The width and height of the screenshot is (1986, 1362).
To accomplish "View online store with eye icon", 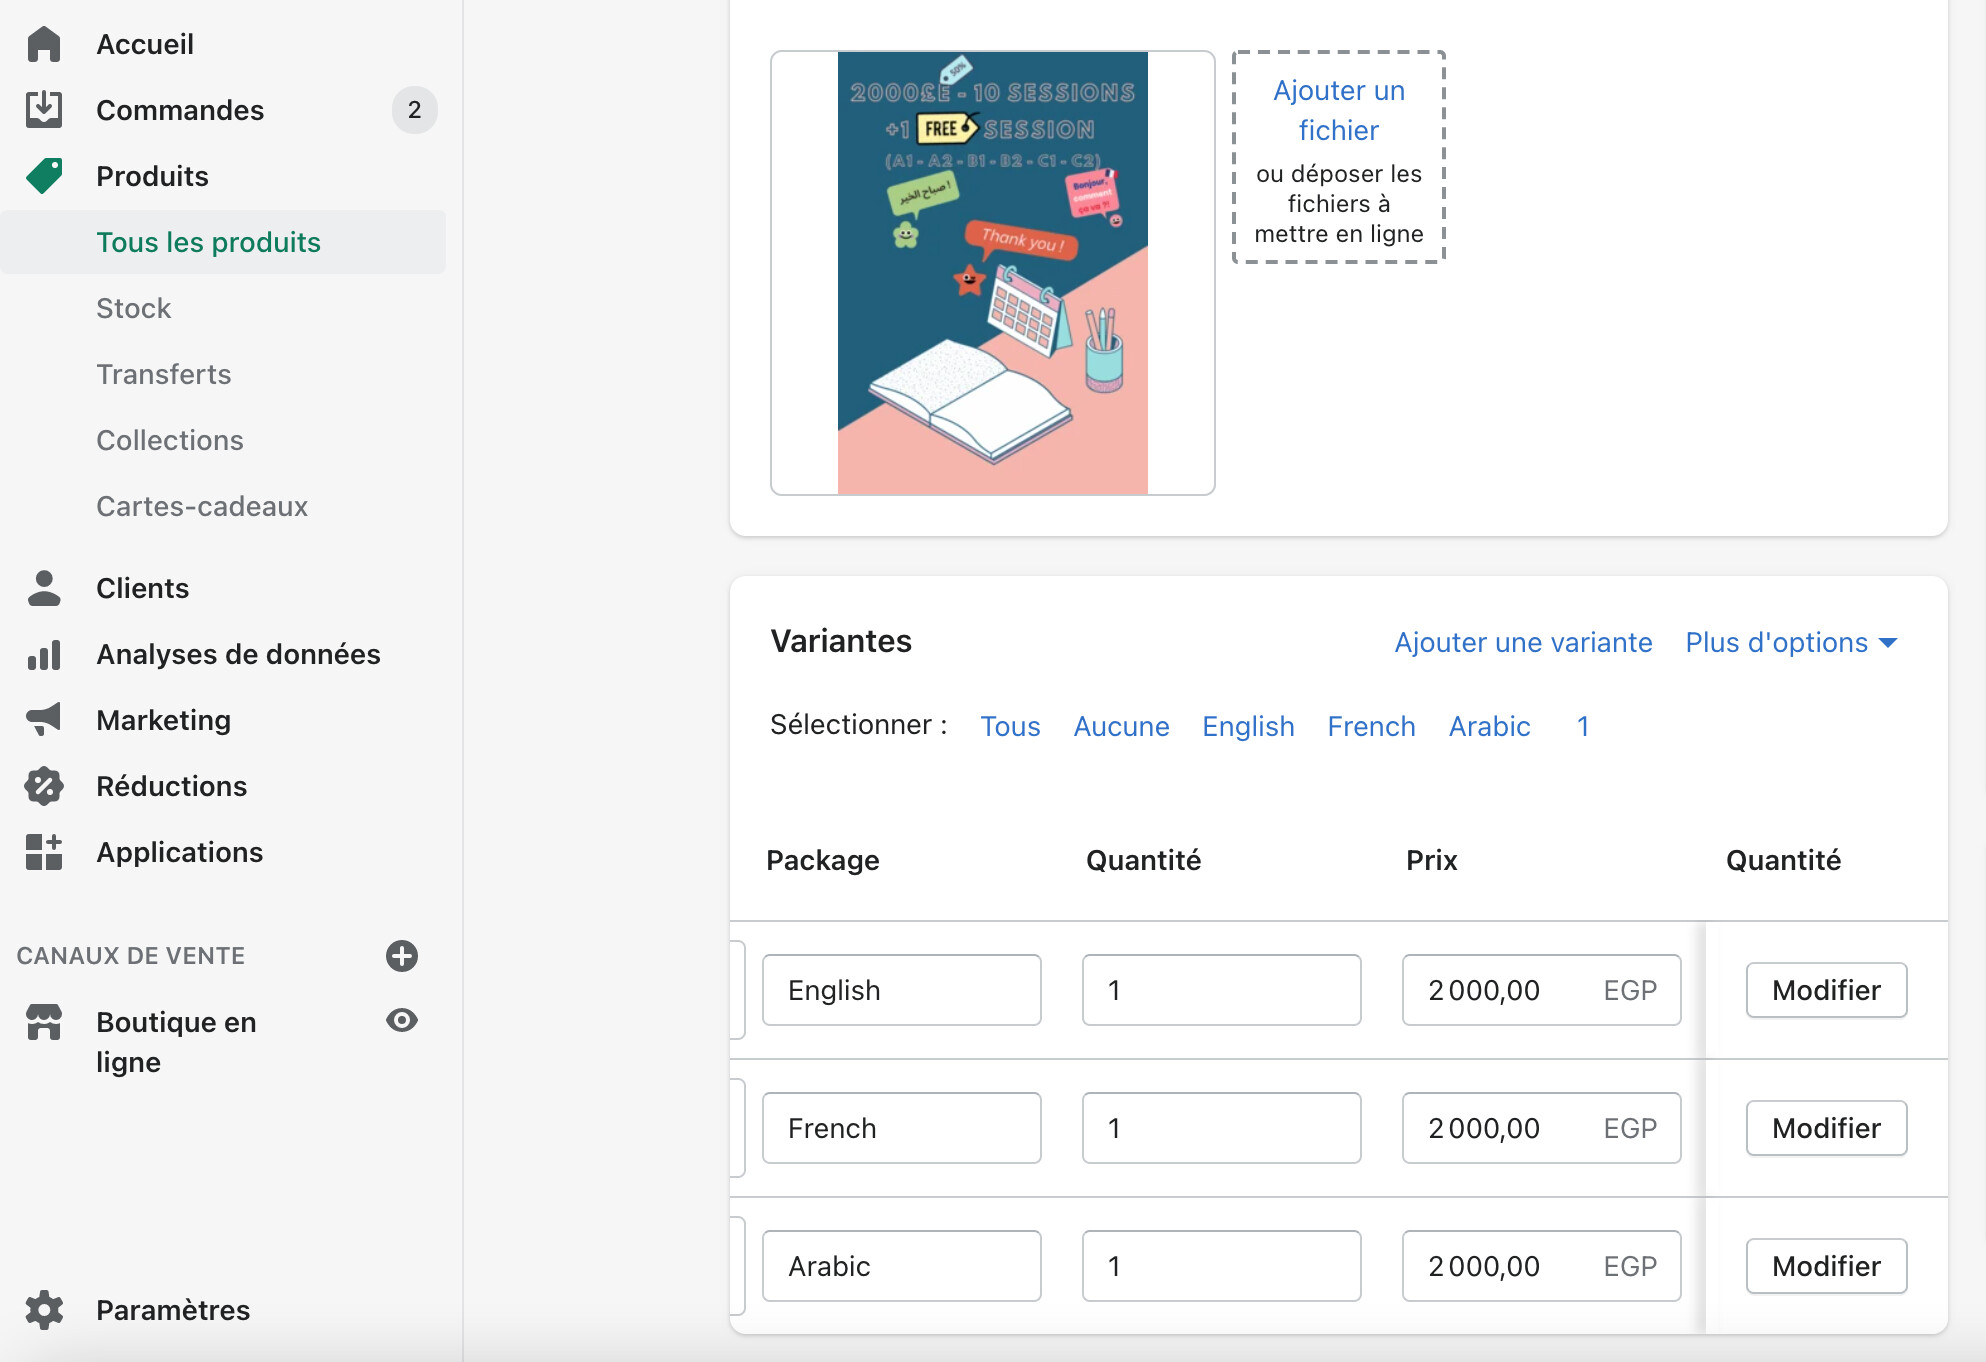I will pyautogui.click(x=402, y=1020).
